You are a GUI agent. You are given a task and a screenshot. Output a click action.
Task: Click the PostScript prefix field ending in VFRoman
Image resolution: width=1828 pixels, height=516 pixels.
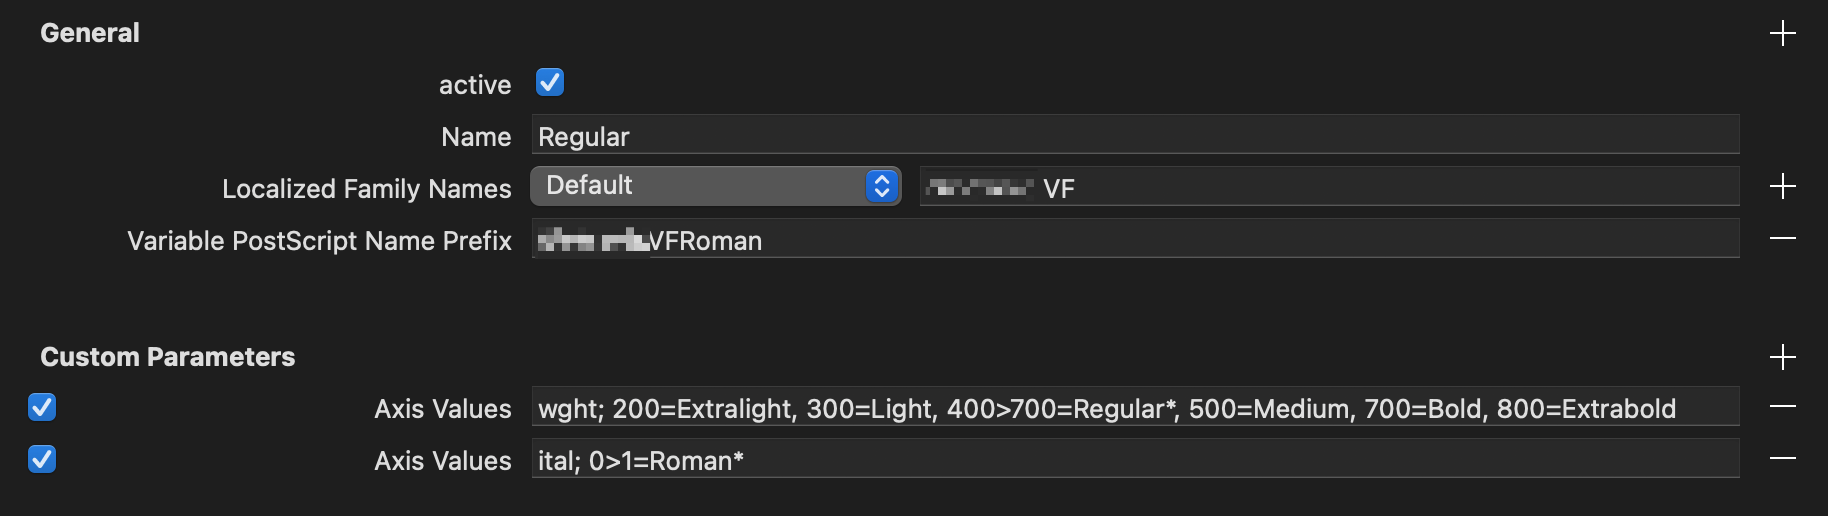(x=1135, y=239)
